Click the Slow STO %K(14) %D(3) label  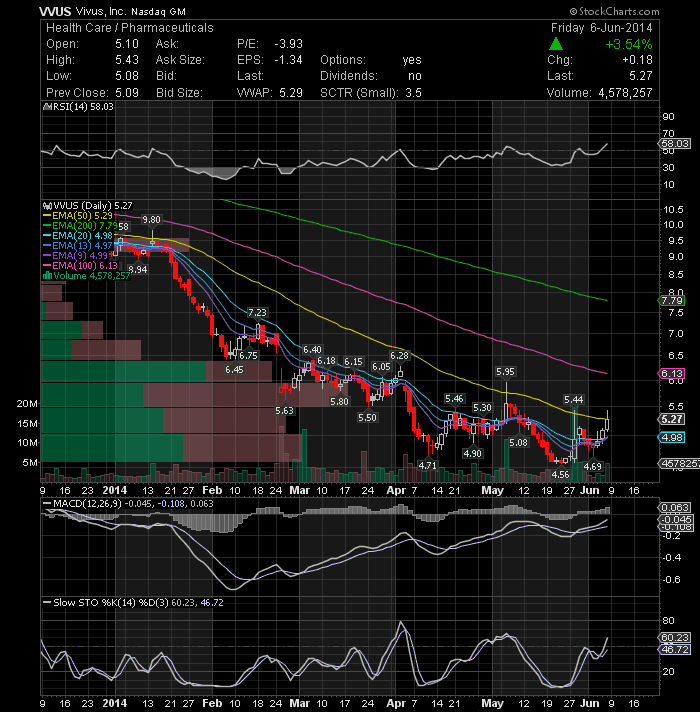point(133,603)
